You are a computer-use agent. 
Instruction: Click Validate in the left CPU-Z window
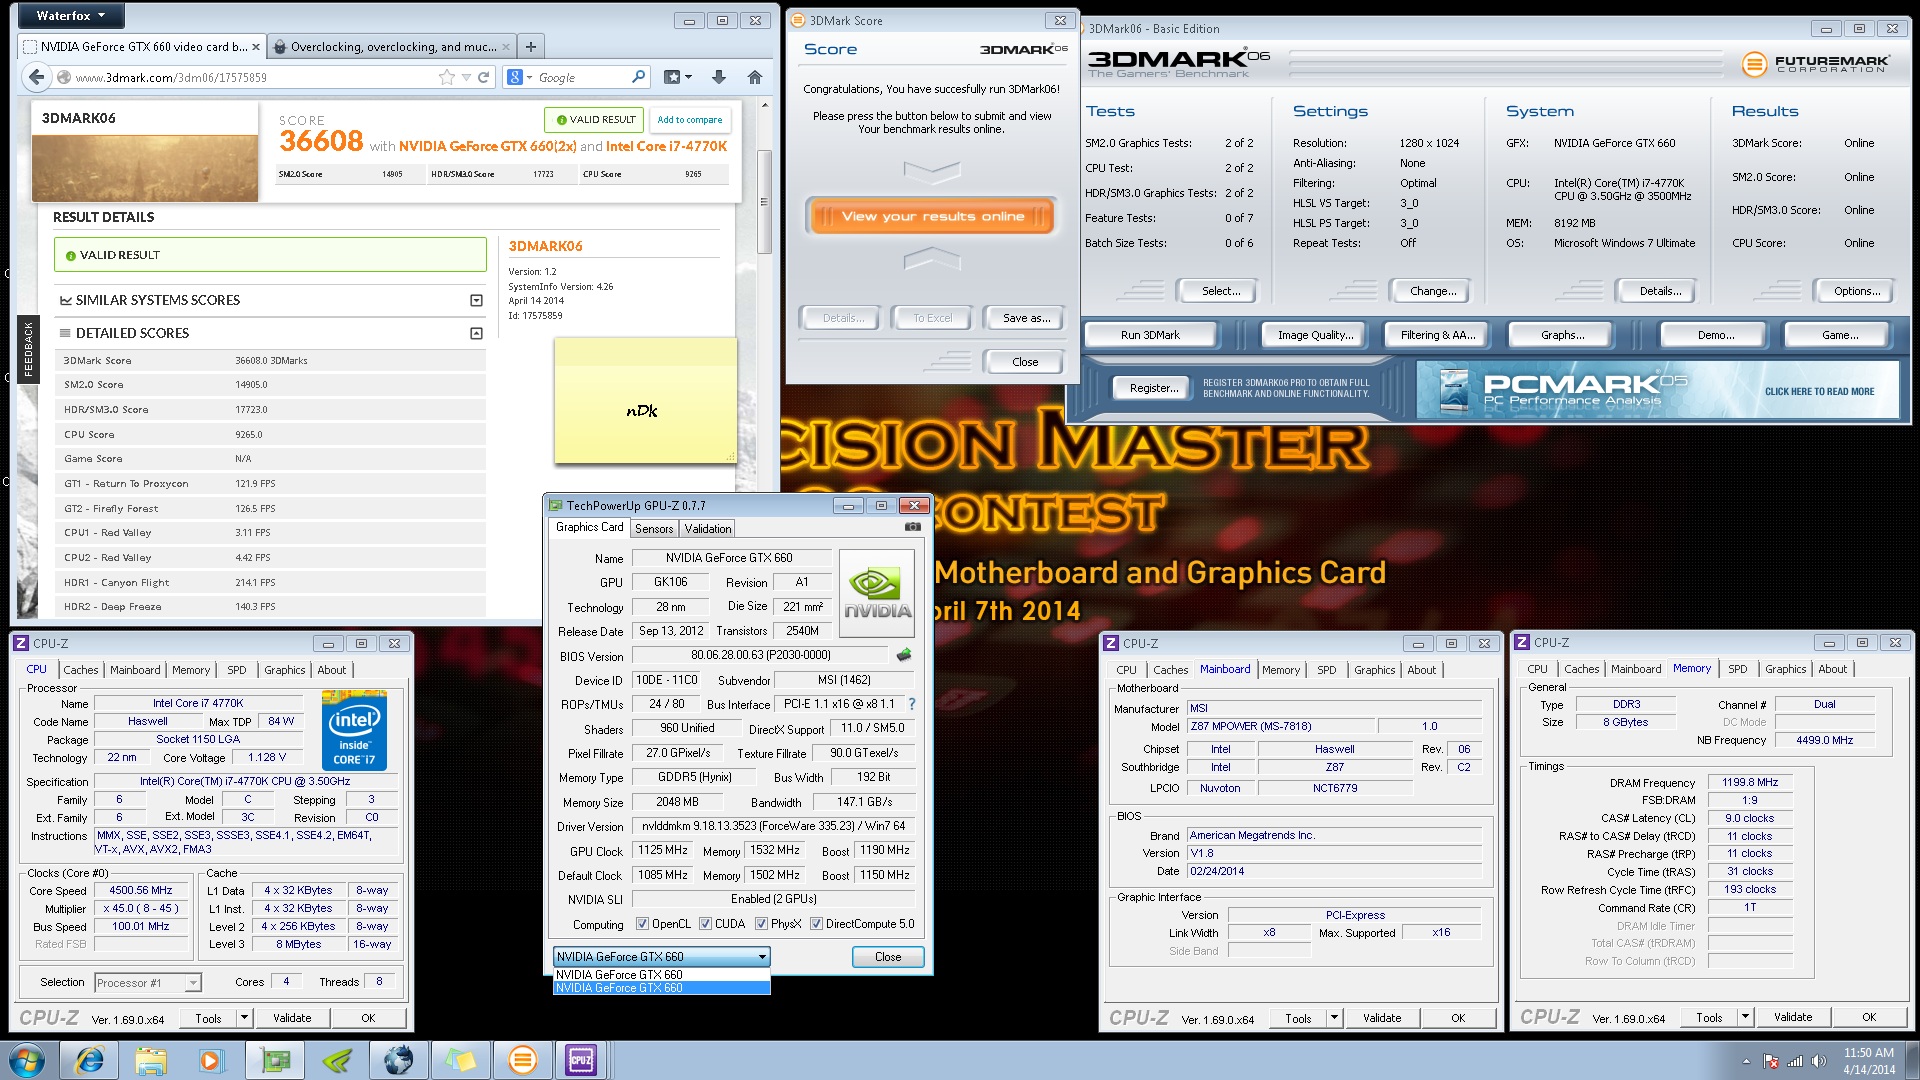click(x=292, y=1018)
